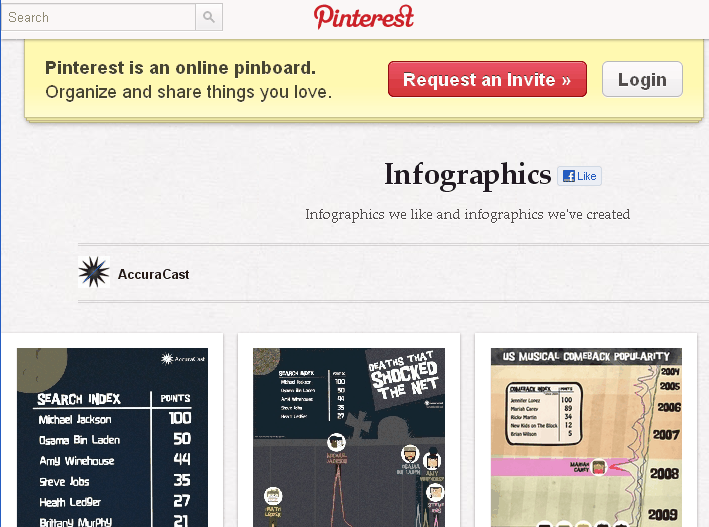Open US Musical Comeback Popularity pin
This screenshot has height=527, width=709.
tap(586, 437)
